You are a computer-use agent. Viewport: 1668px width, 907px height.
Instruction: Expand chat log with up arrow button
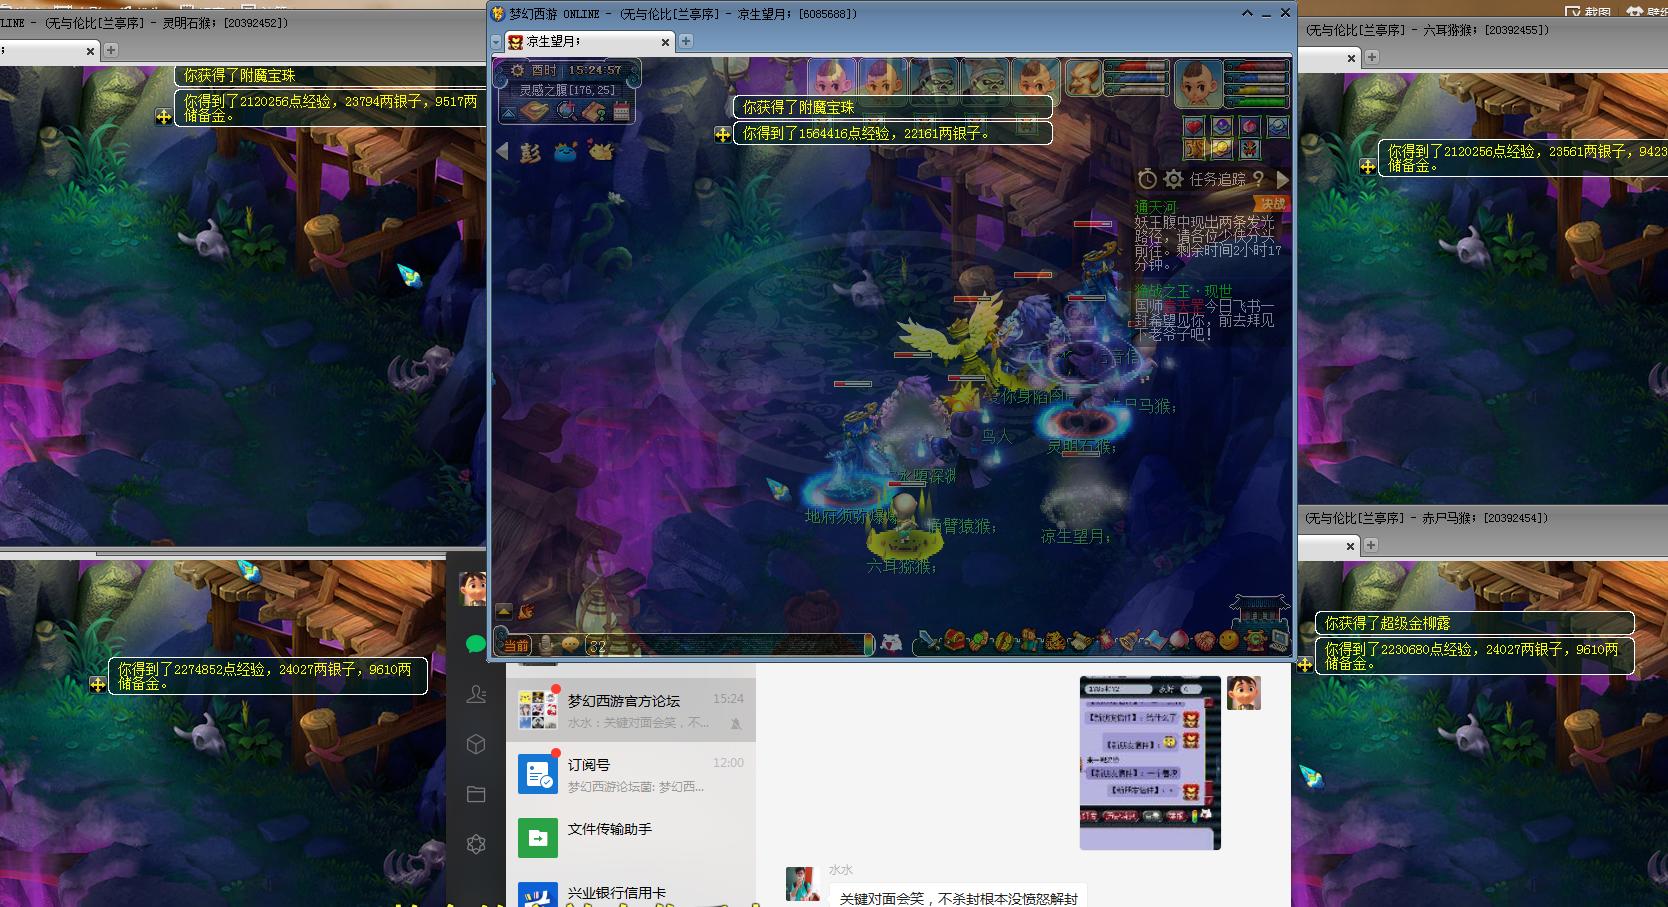click(504, 612)
